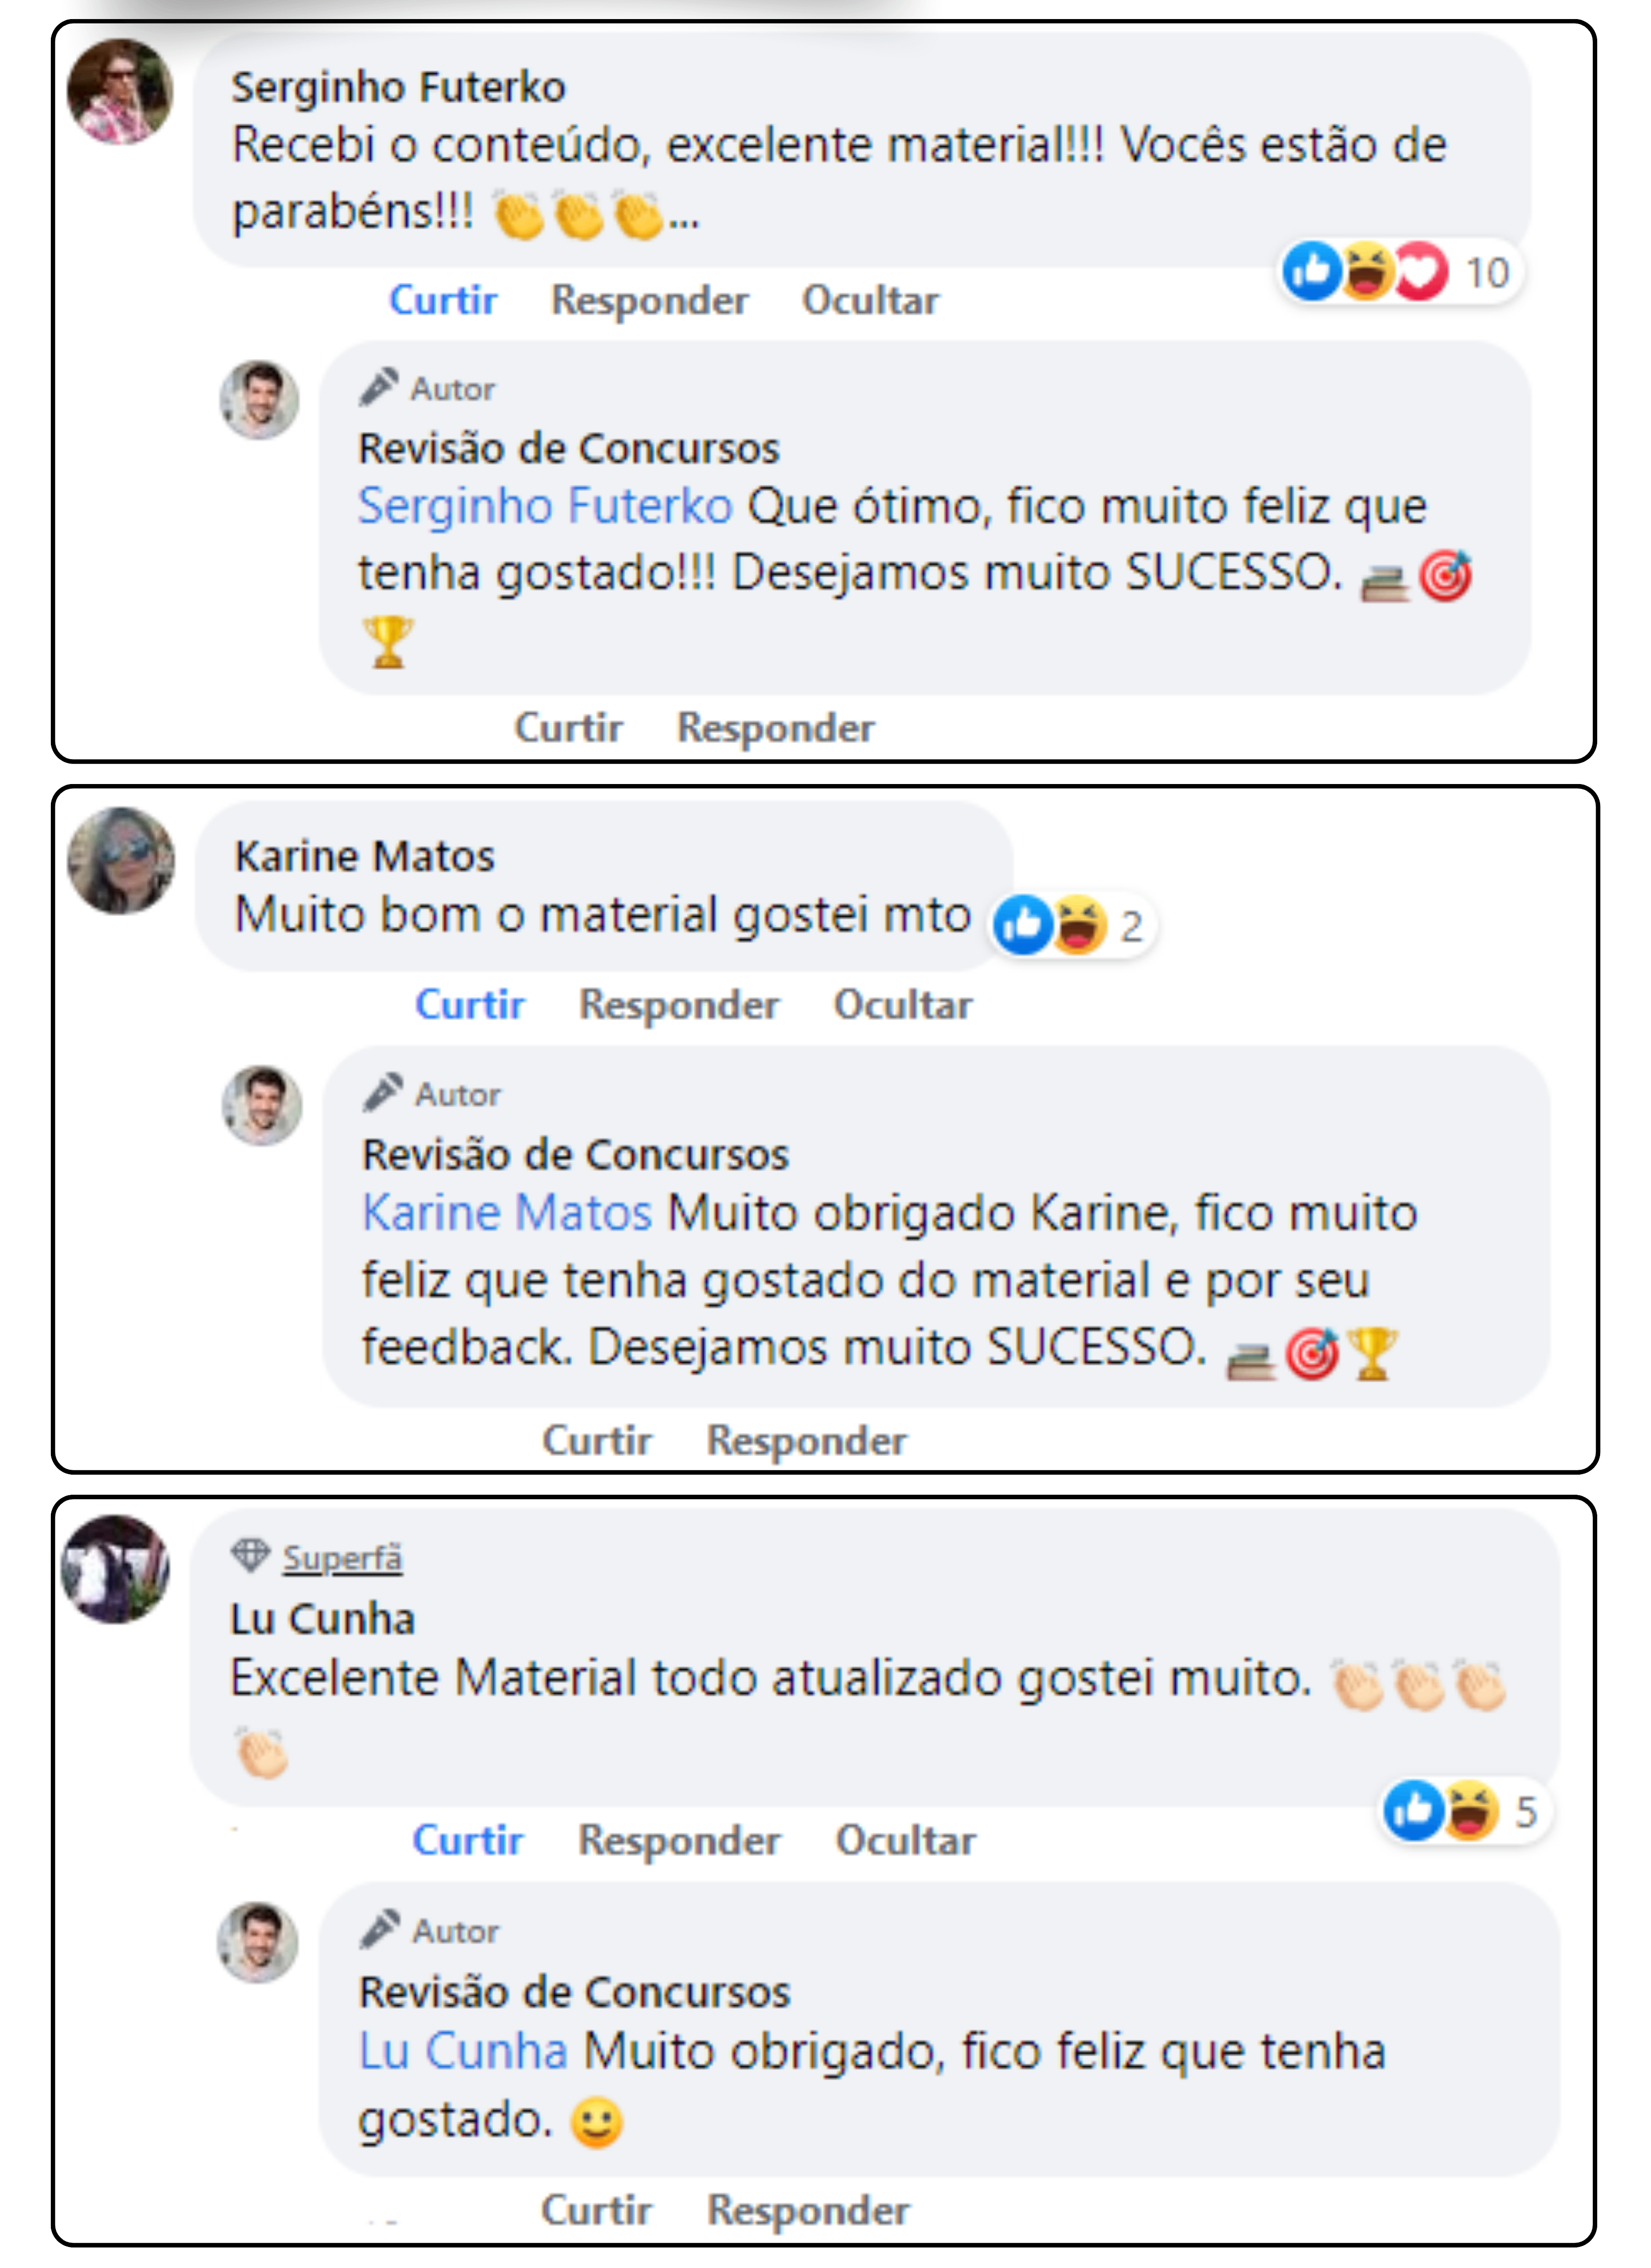Like Serginho Futerko's comment with Curtir

click(443, 300)
